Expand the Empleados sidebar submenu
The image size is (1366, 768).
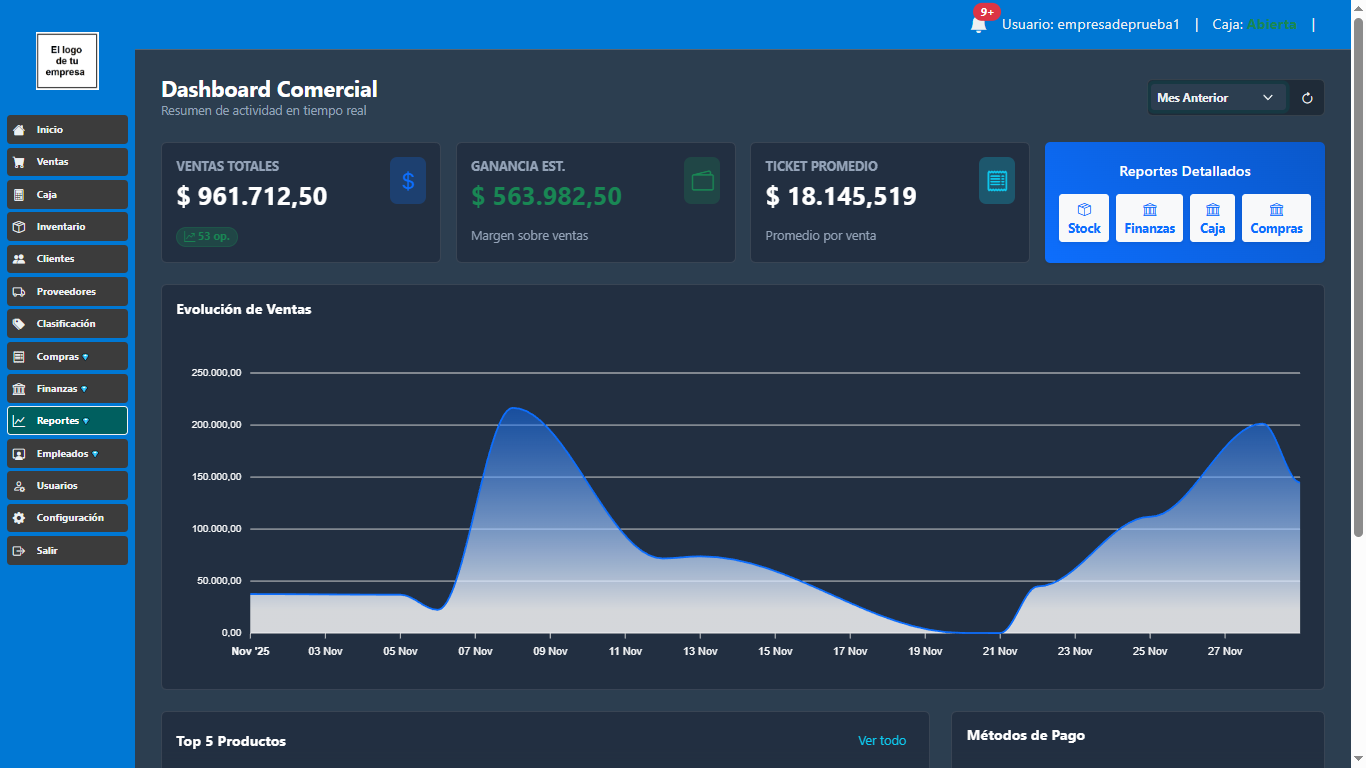pos(67,454)
